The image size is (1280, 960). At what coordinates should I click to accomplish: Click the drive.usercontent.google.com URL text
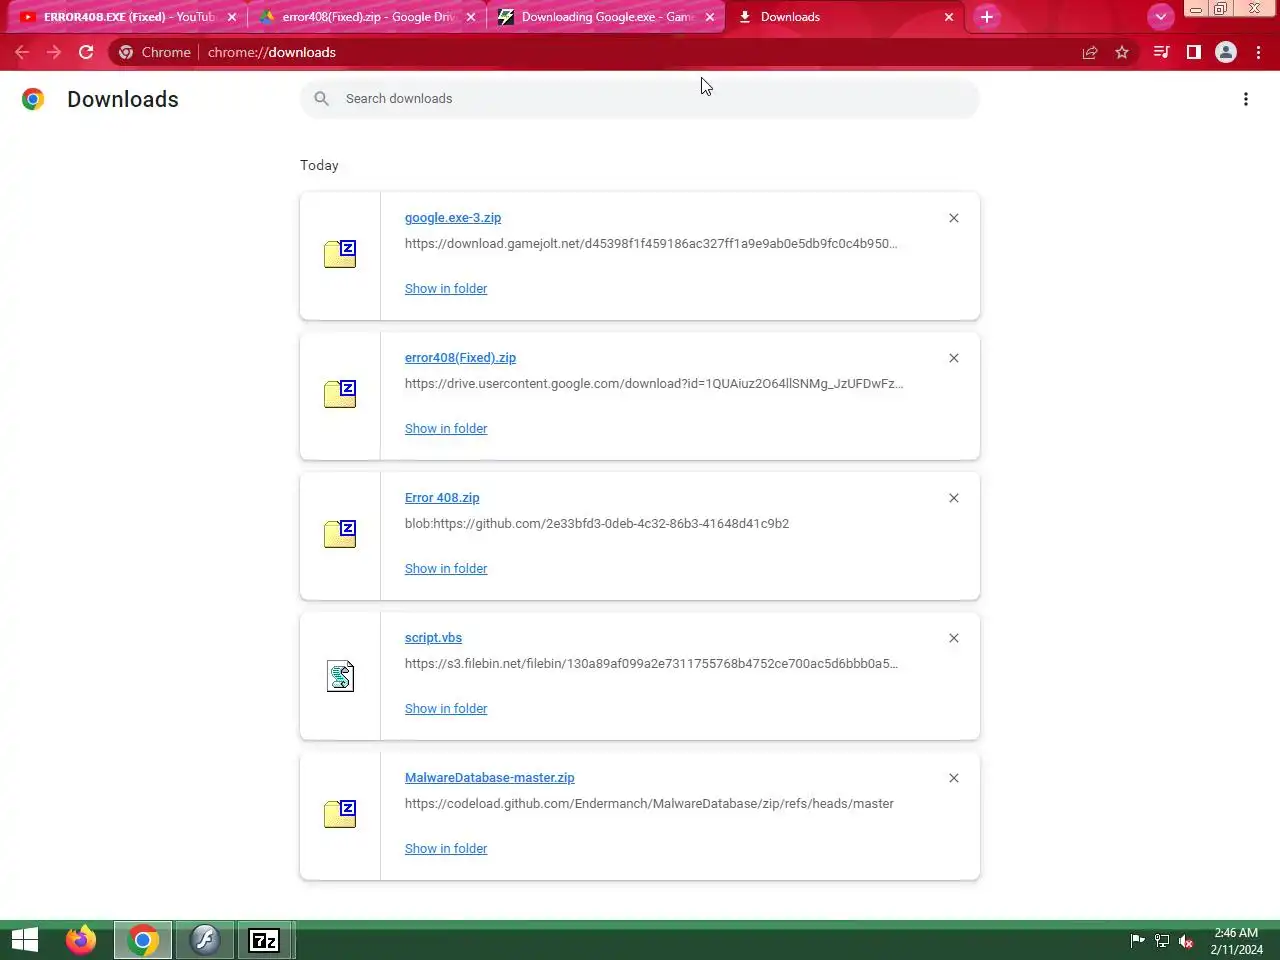pos(654,384)
